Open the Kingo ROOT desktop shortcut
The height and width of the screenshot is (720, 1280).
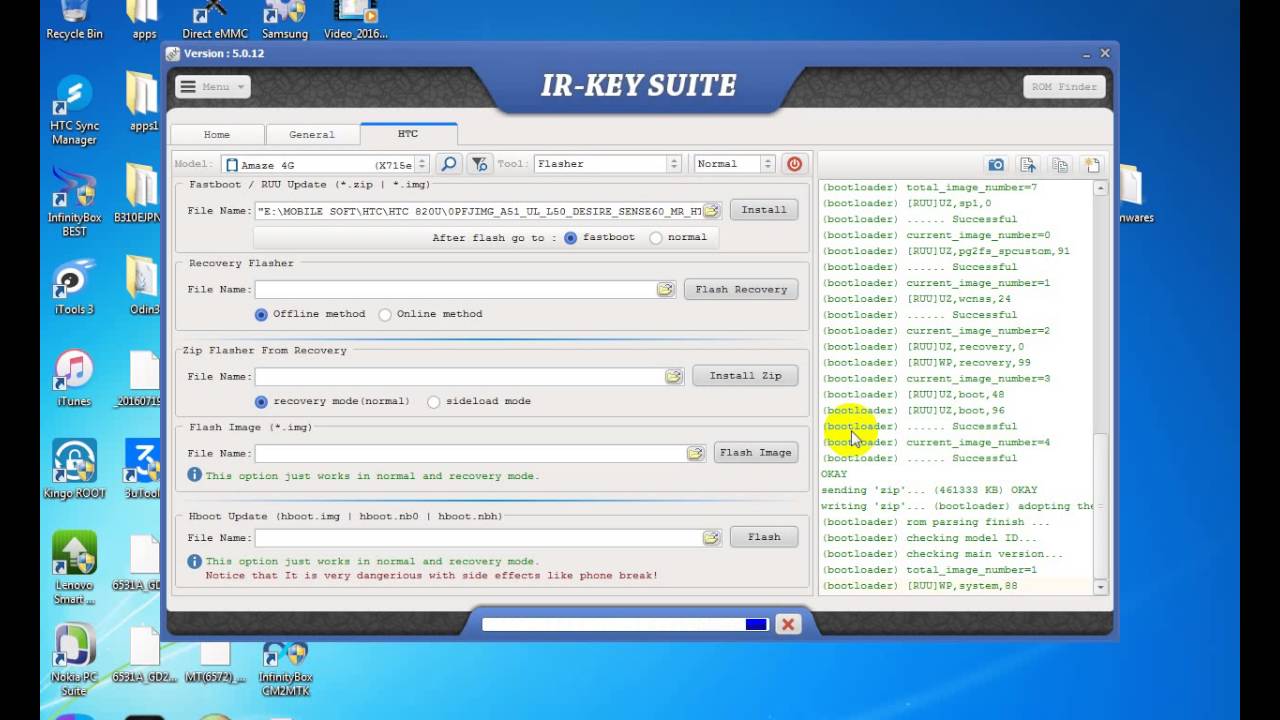coord(74,469)
